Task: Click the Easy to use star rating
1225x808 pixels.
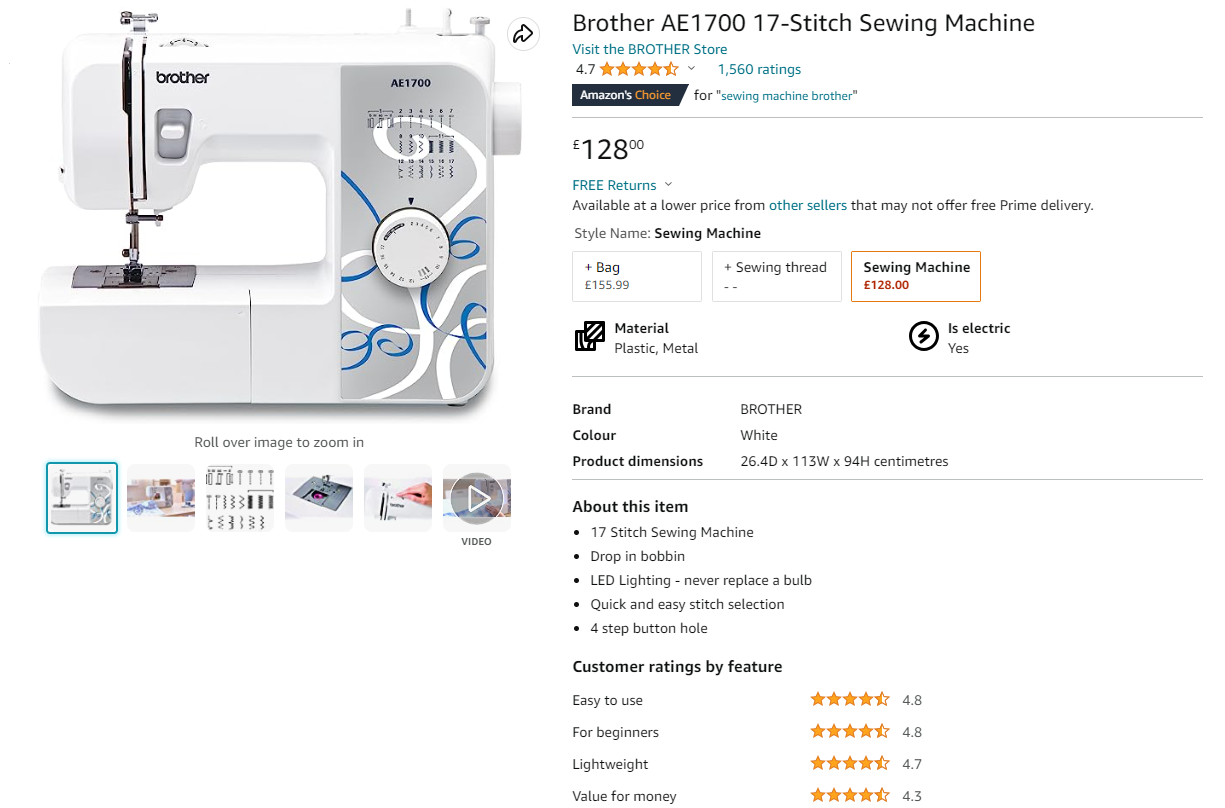Action: (849, 700)
